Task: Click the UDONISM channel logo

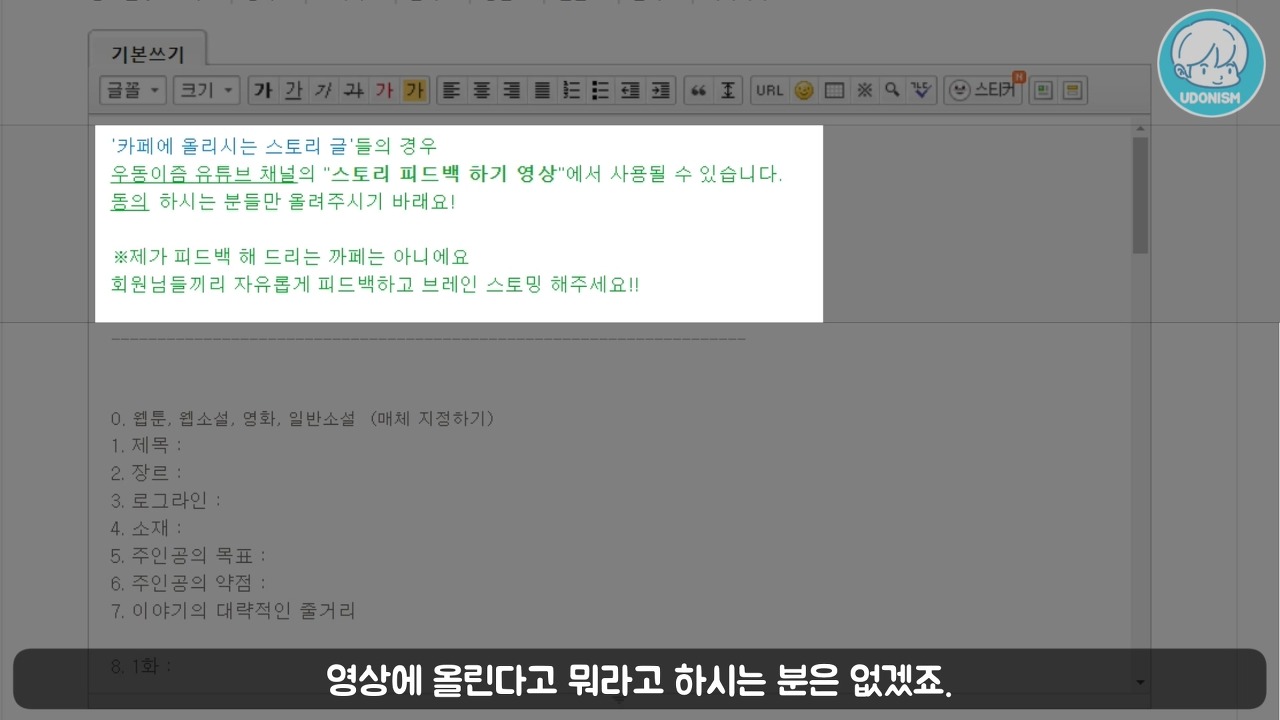Action: pyautogui.click(x=1210, y=62)
